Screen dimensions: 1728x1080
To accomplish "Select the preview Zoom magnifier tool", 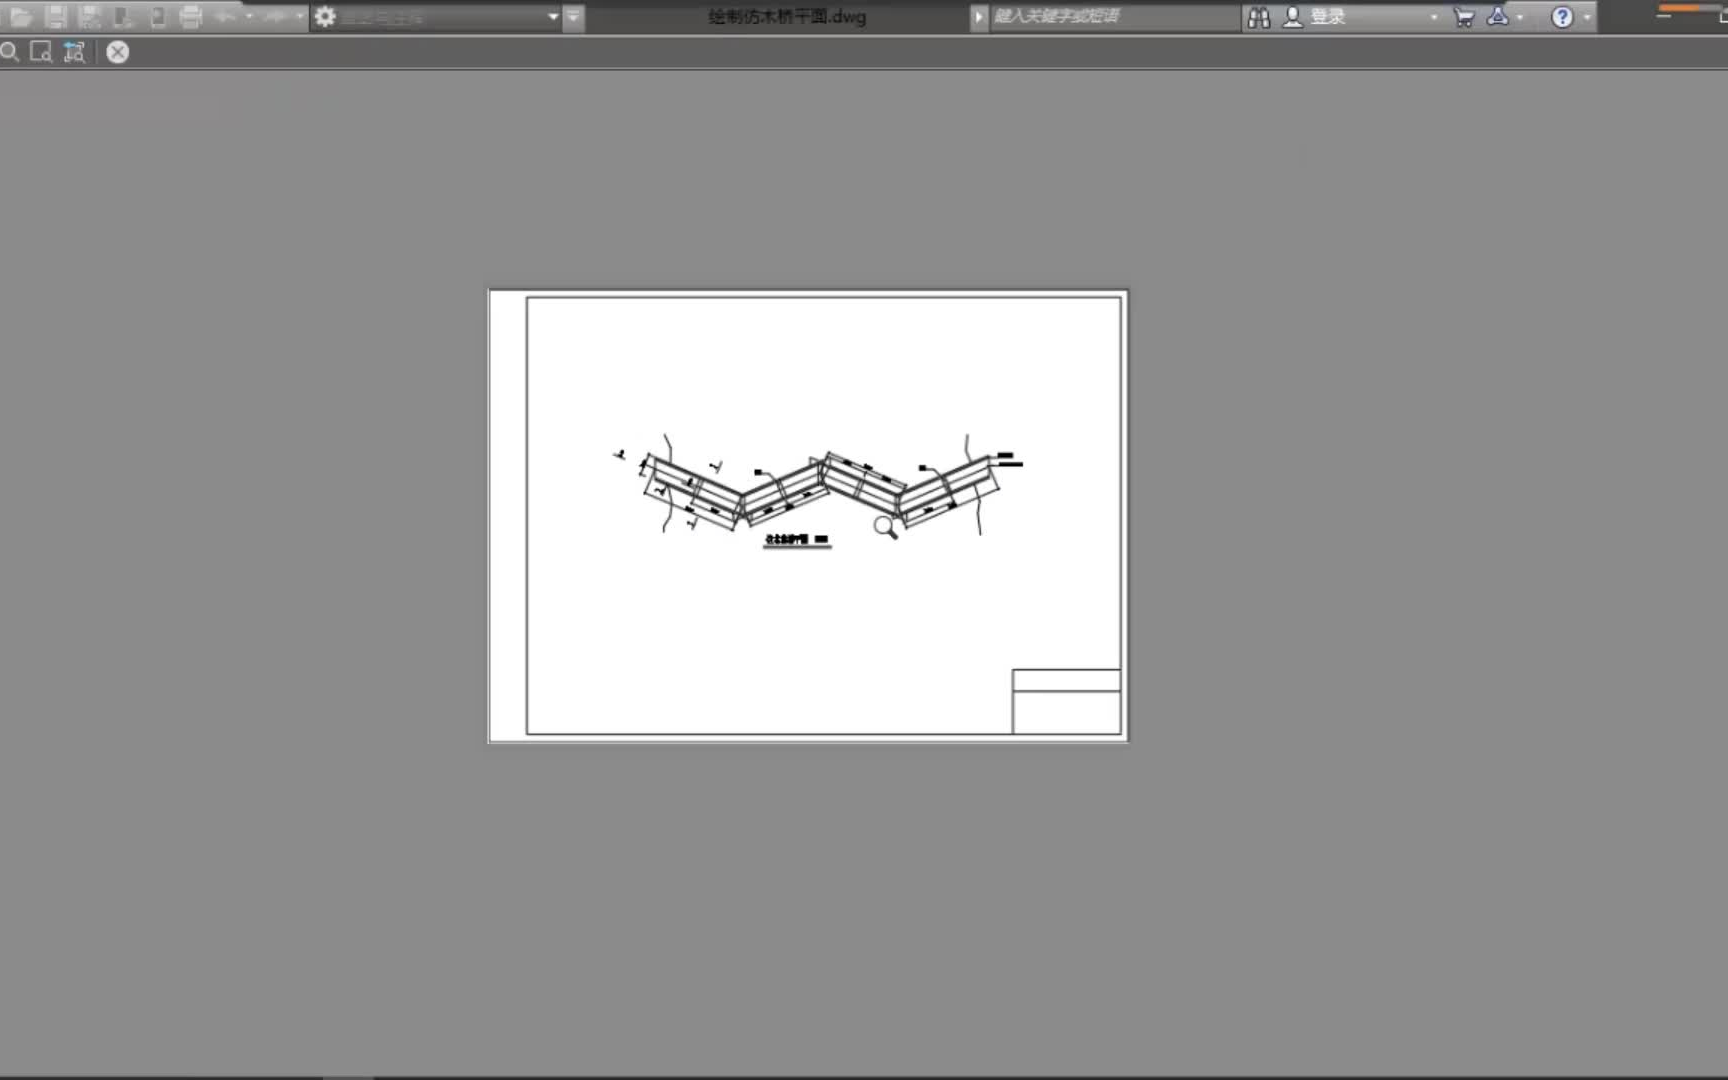I will click(x=10, y=52).
